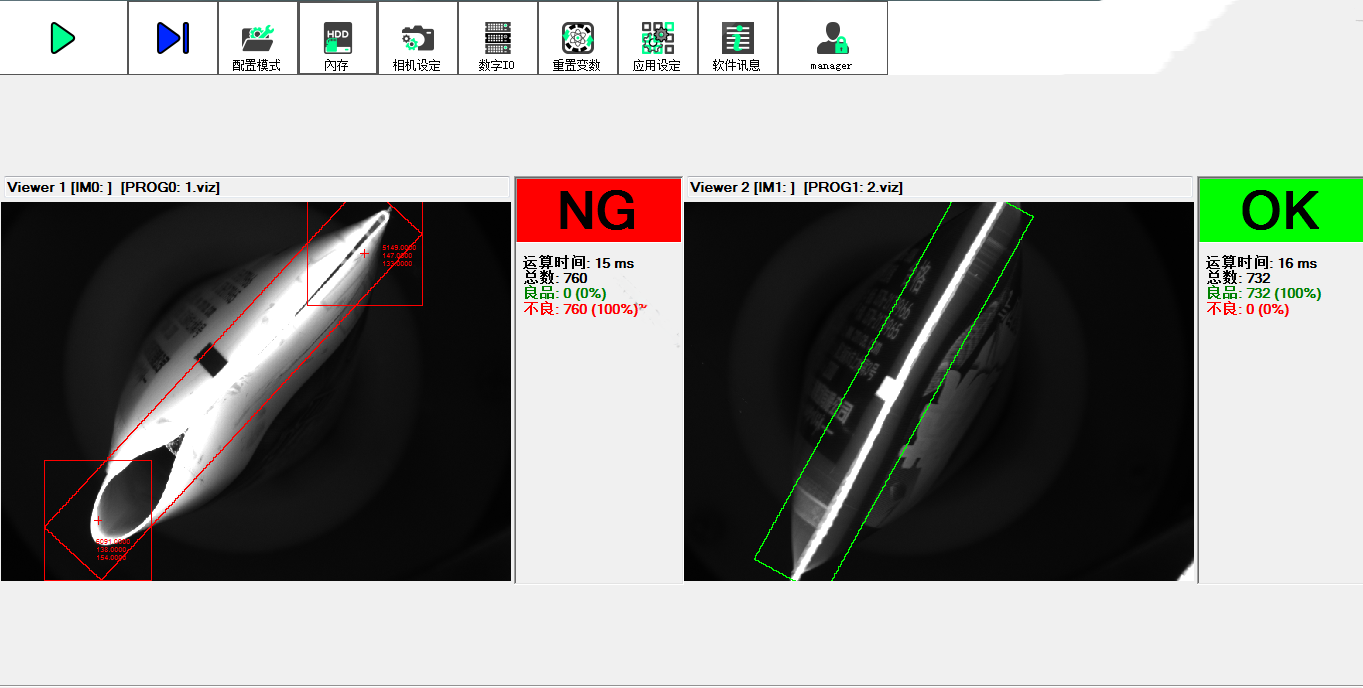Click the 良品: 732 (100%) pass count
The width and height of the screenshot is (1363, 688).
[x=1263, y=293]
